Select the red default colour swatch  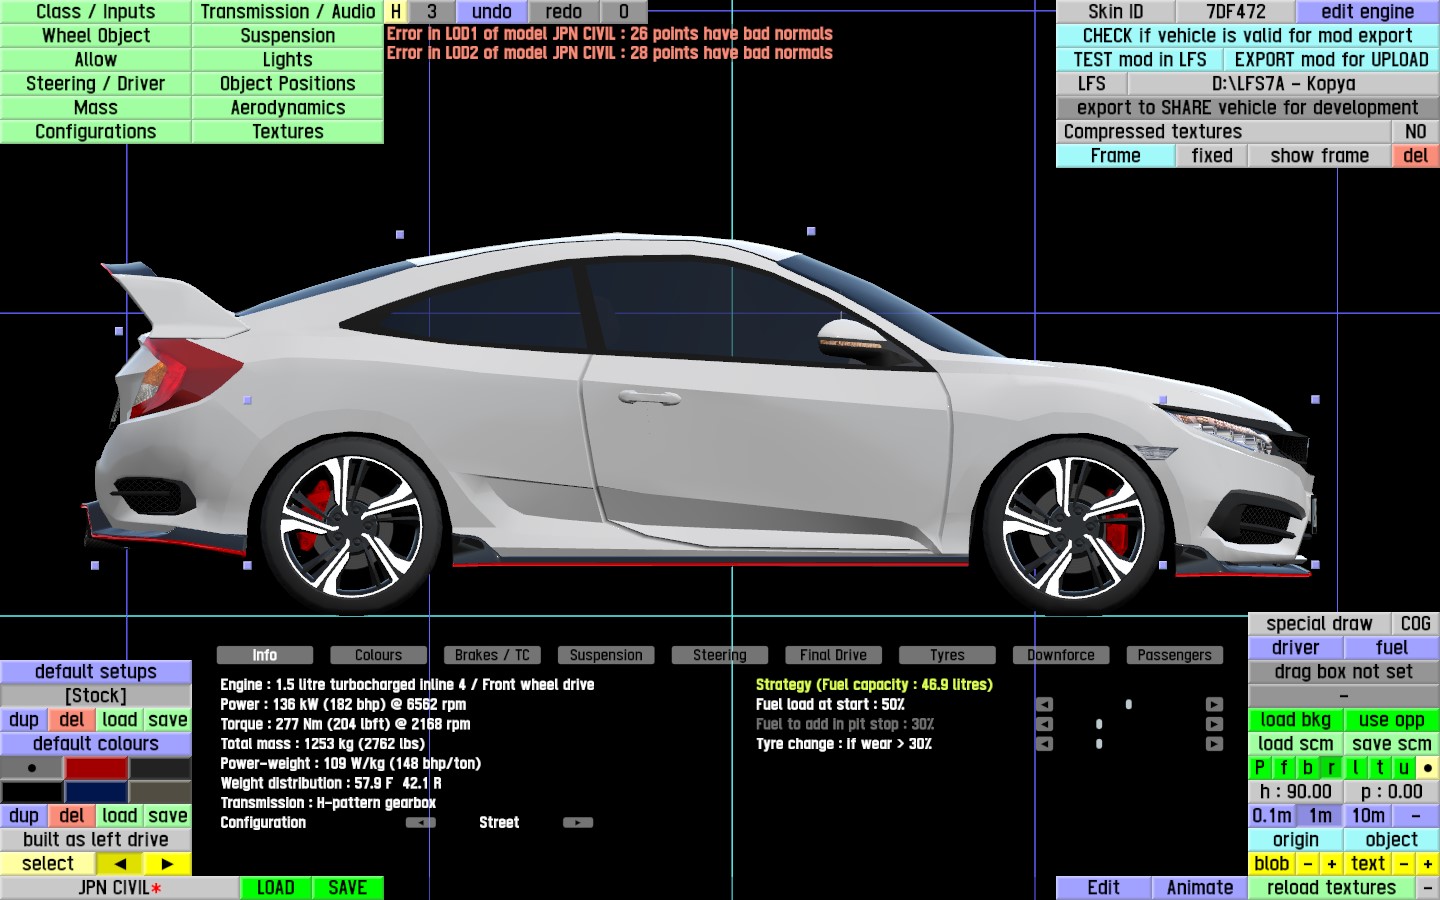point(96,768)
